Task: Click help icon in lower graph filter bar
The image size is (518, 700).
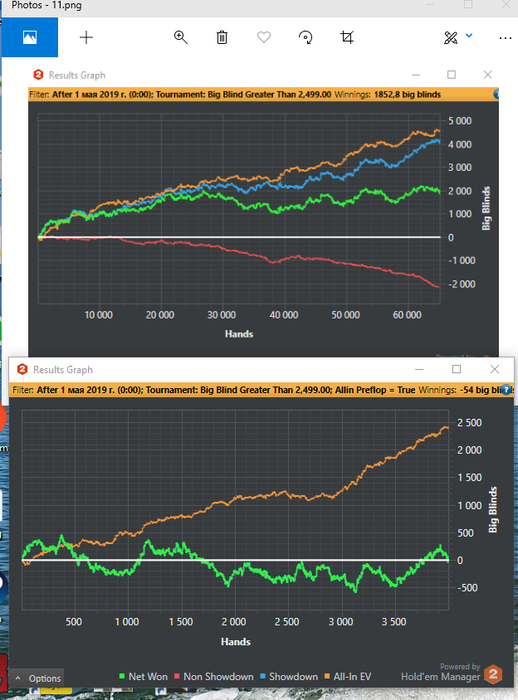Action: tap(506, 390)
